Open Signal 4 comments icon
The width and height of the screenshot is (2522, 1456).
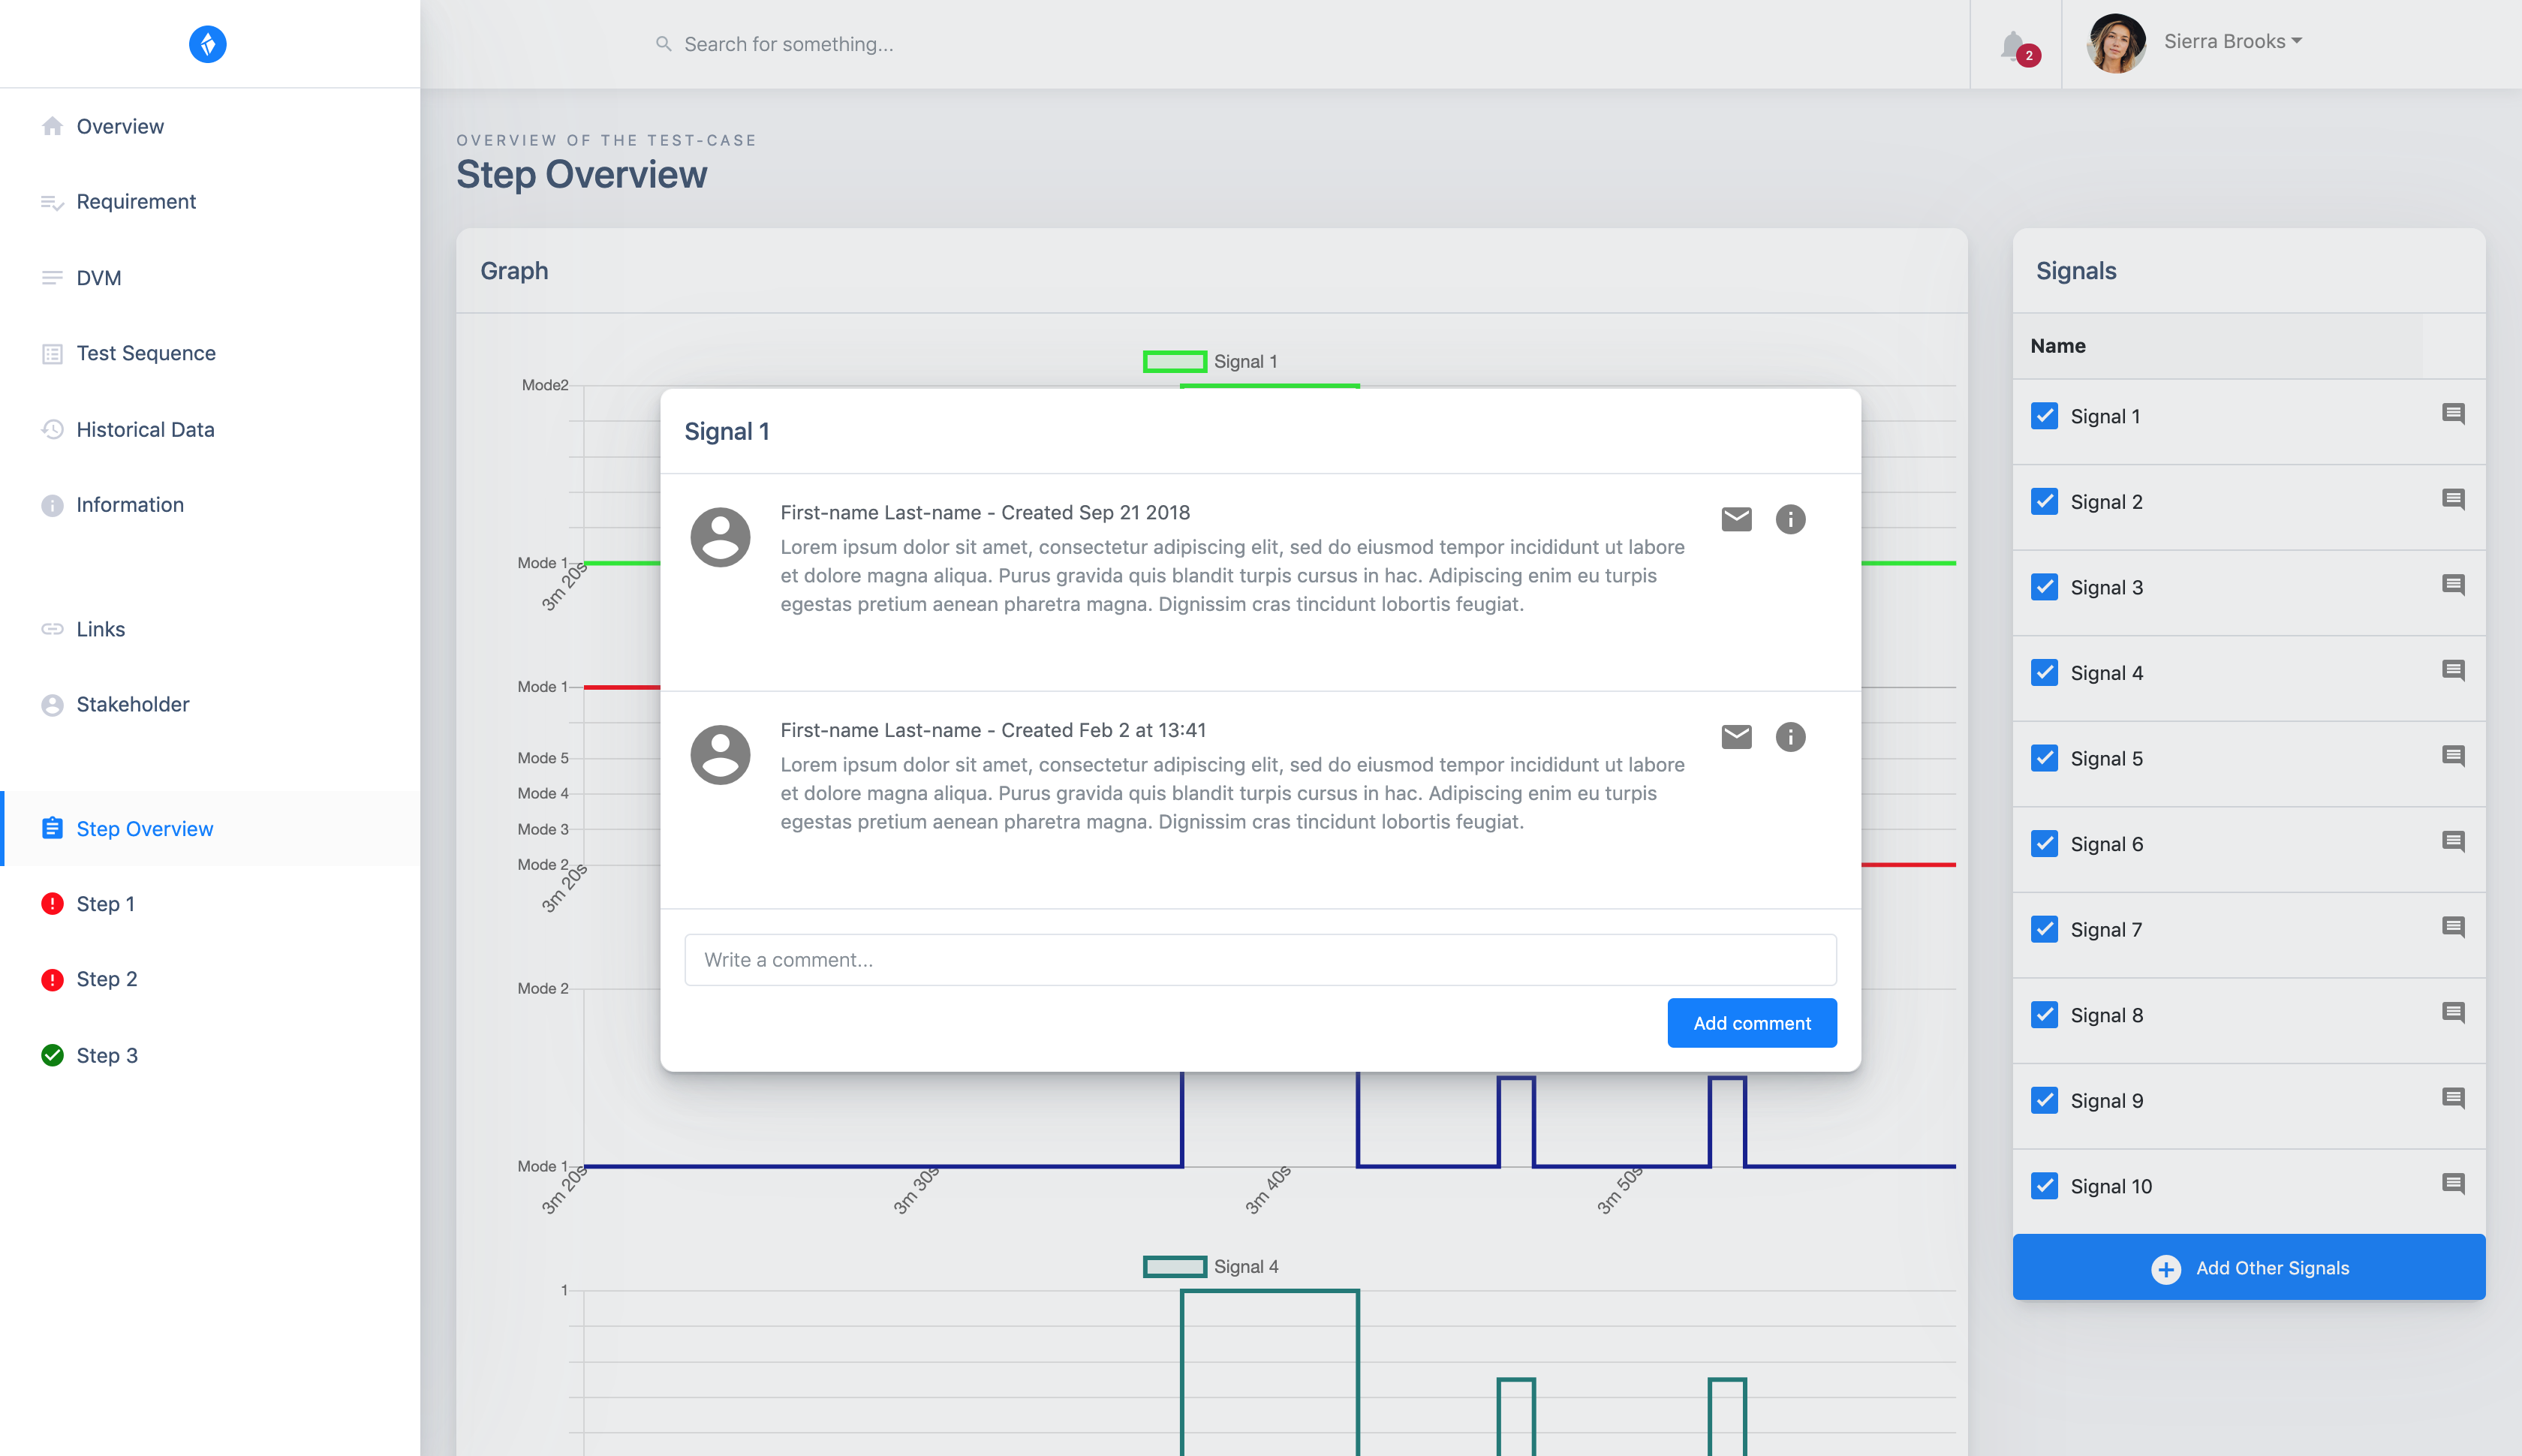pos(2453,671)
